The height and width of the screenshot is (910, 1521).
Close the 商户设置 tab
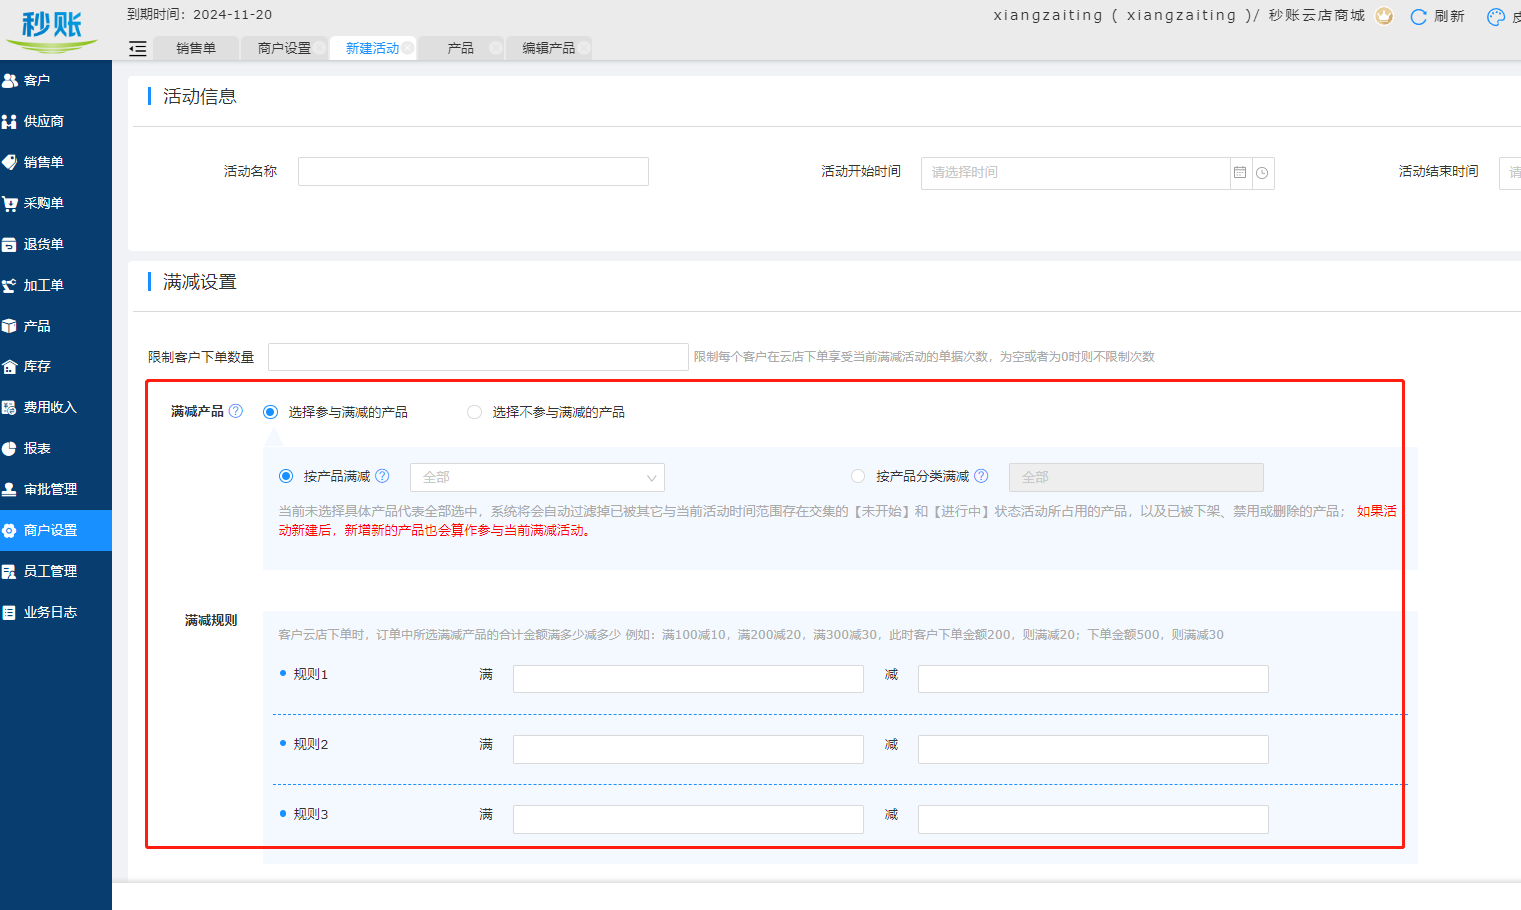319,48
